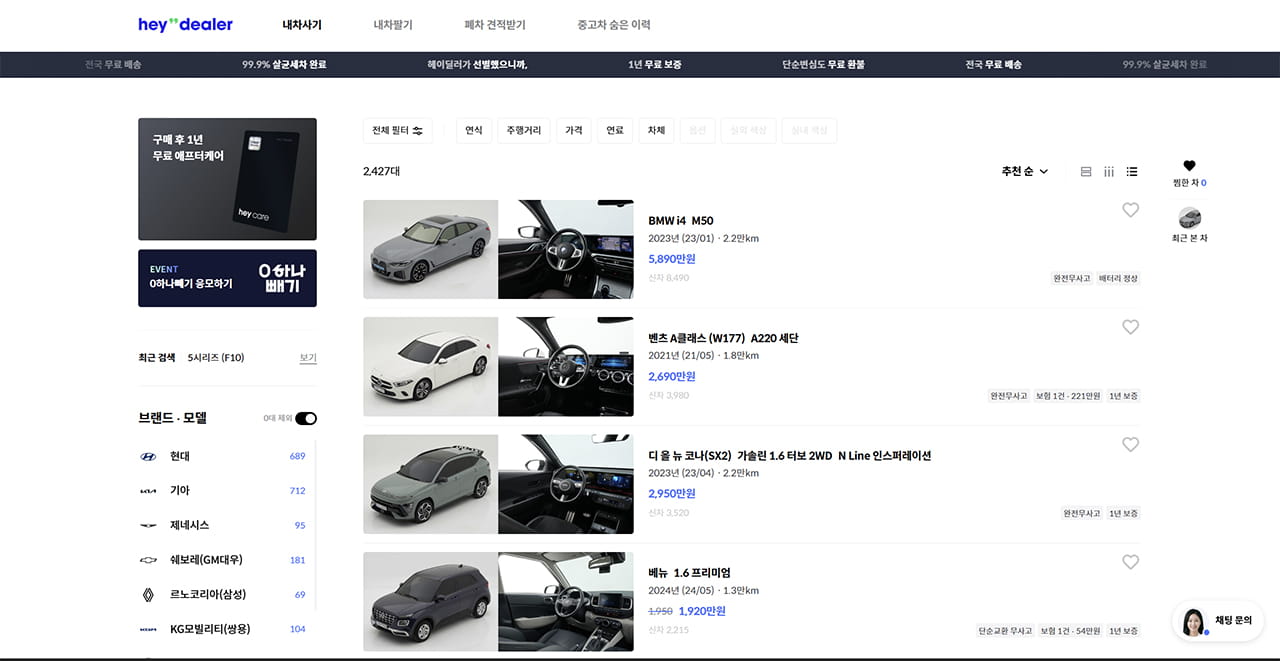Favorite the 벤츠 A클래스 listing heart
This screenshot has width=1280, height=661.
tap(1131, 327)
